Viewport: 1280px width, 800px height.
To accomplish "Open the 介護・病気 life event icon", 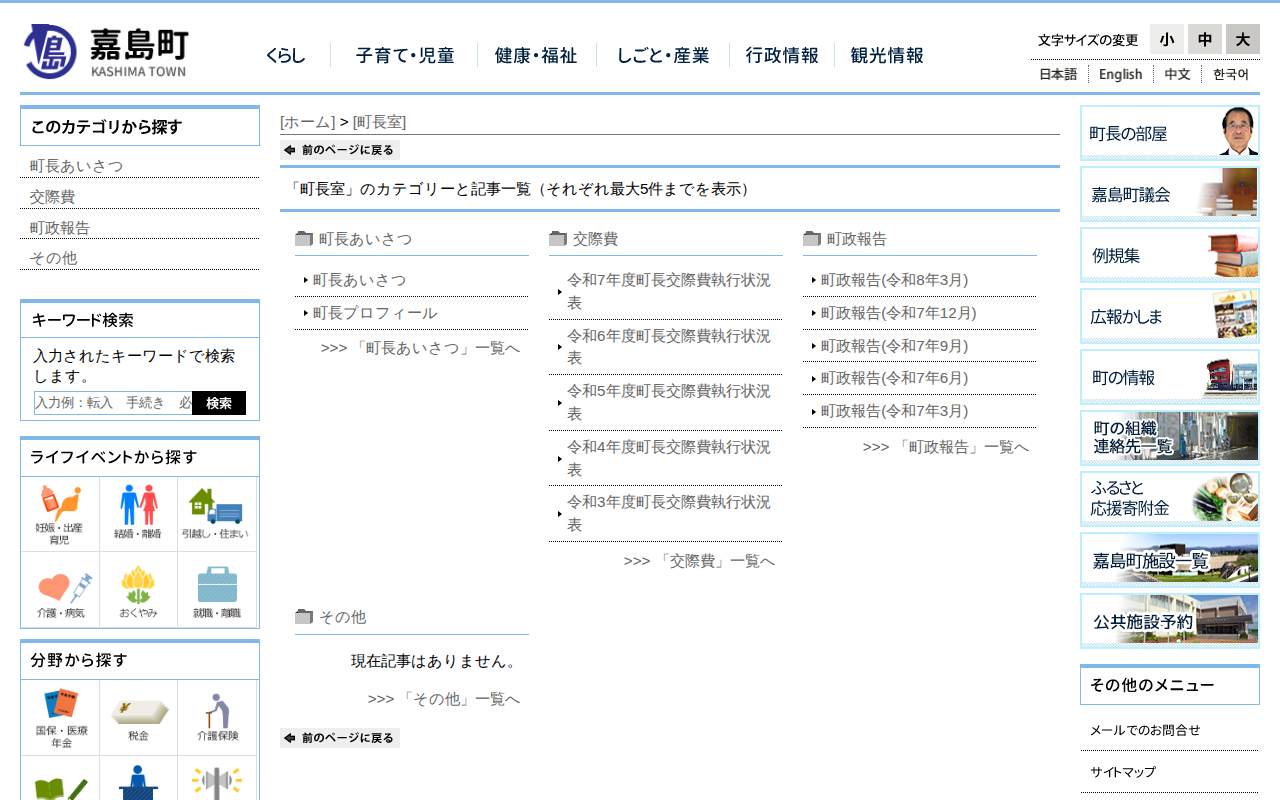I will pyautogui.click(x=60, y=590).
